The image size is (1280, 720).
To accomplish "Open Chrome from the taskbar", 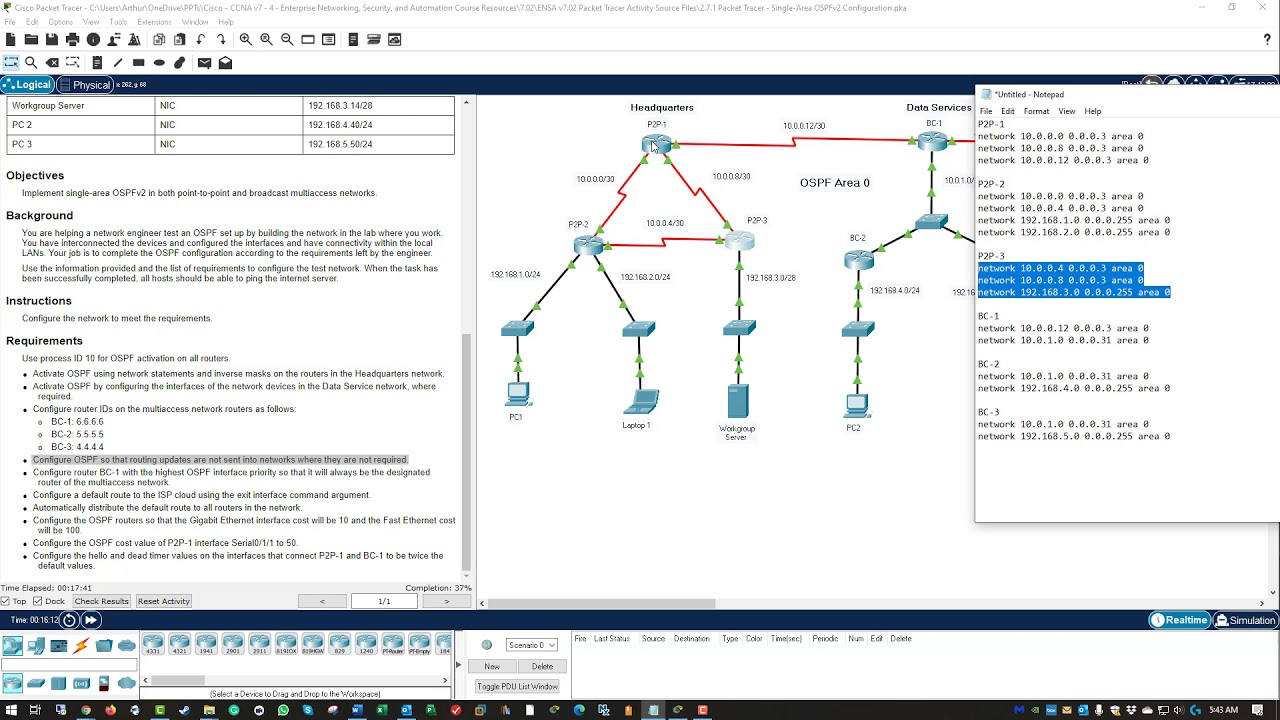I will coord(85,710).
